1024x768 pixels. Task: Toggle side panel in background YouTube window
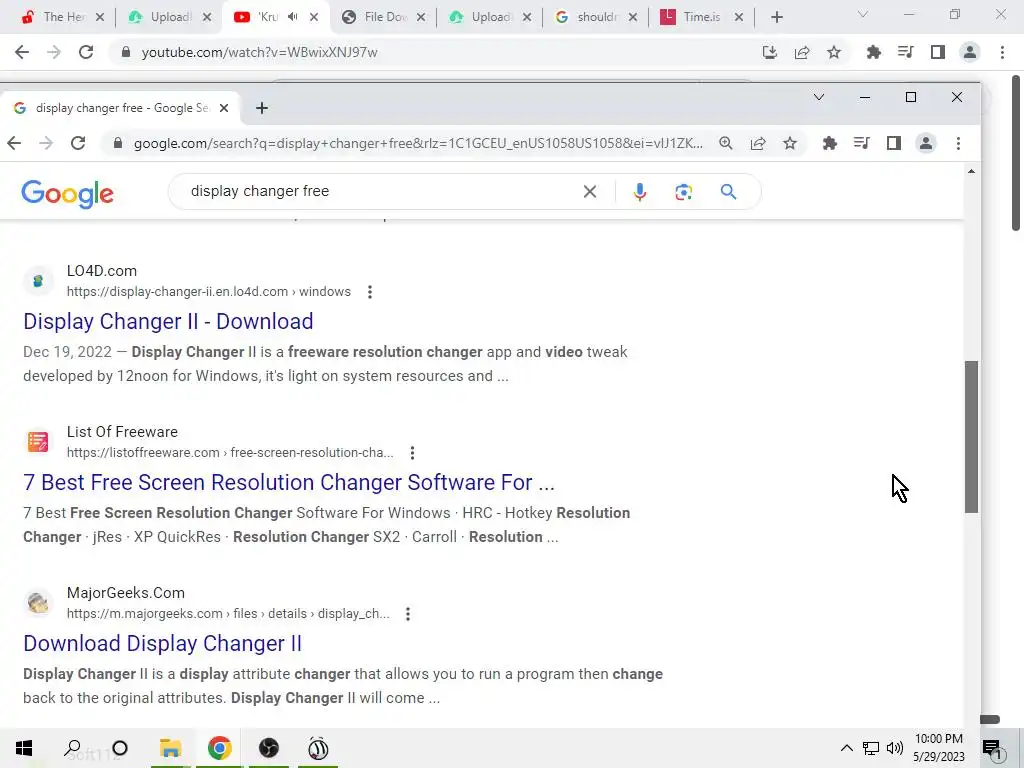pyautogui.click(x=938, y=52)
